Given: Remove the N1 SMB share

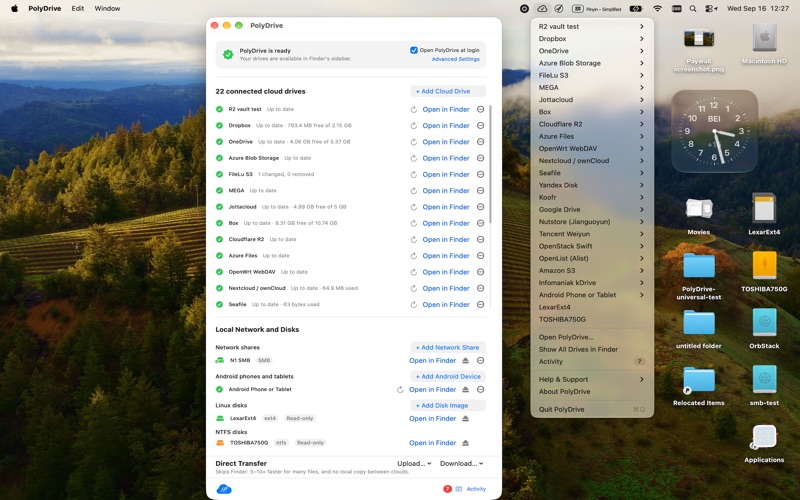Looking at the screenshot, I should pyautogui.click(x=481, y=361).
